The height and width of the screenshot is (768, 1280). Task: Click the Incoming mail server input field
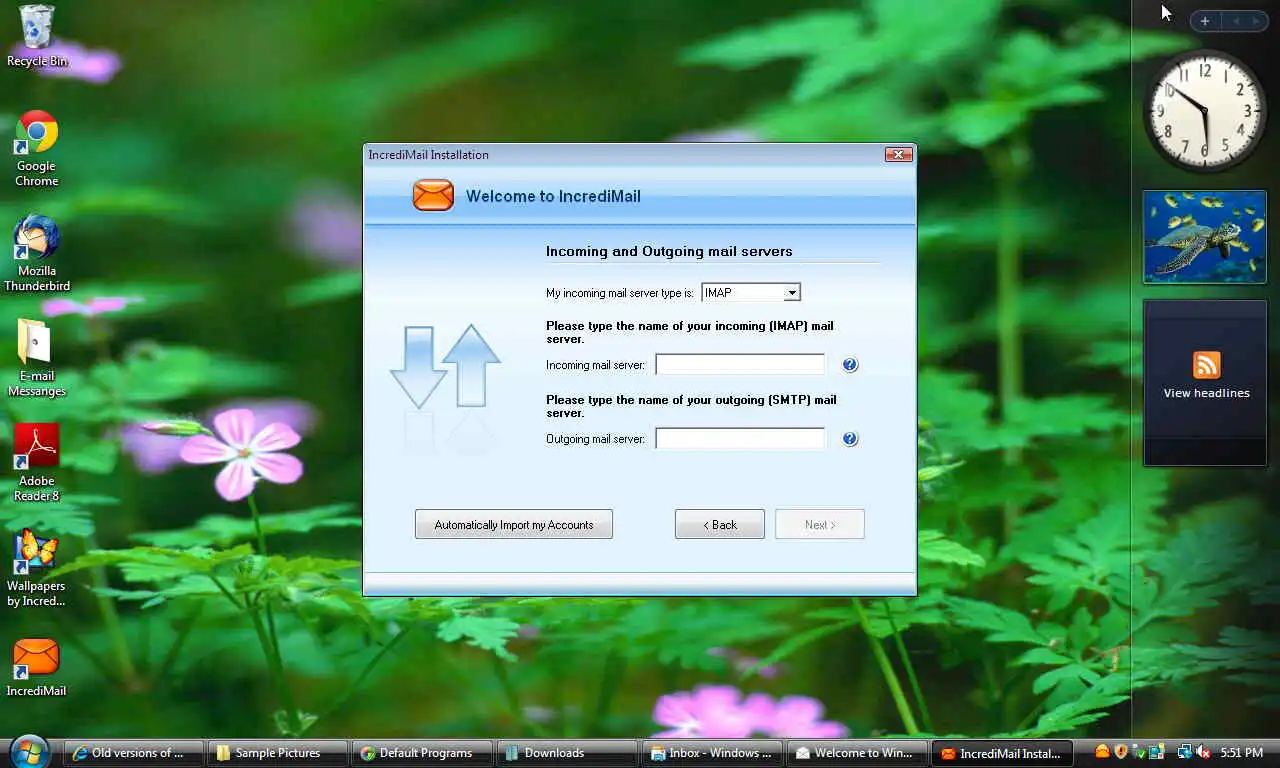tap(740, 365)
